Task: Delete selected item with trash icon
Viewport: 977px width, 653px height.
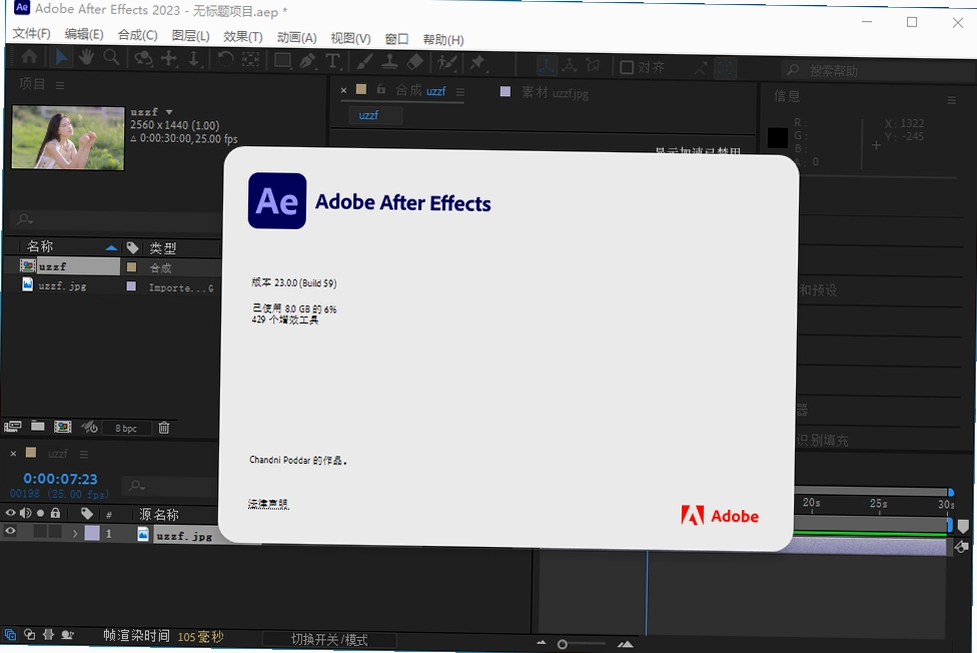Action: point(164,427)
